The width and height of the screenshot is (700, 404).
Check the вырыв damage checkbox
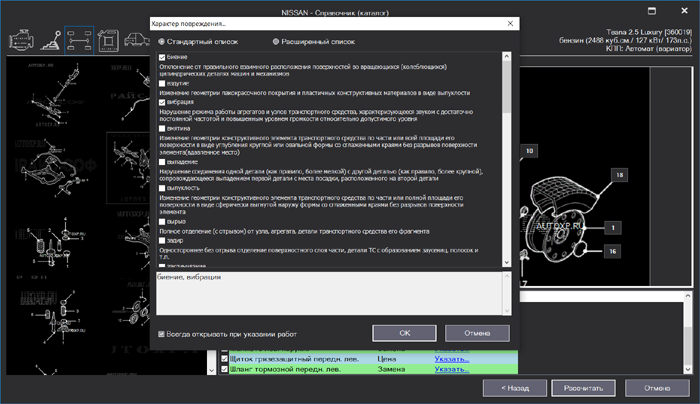tap(162, 222)
